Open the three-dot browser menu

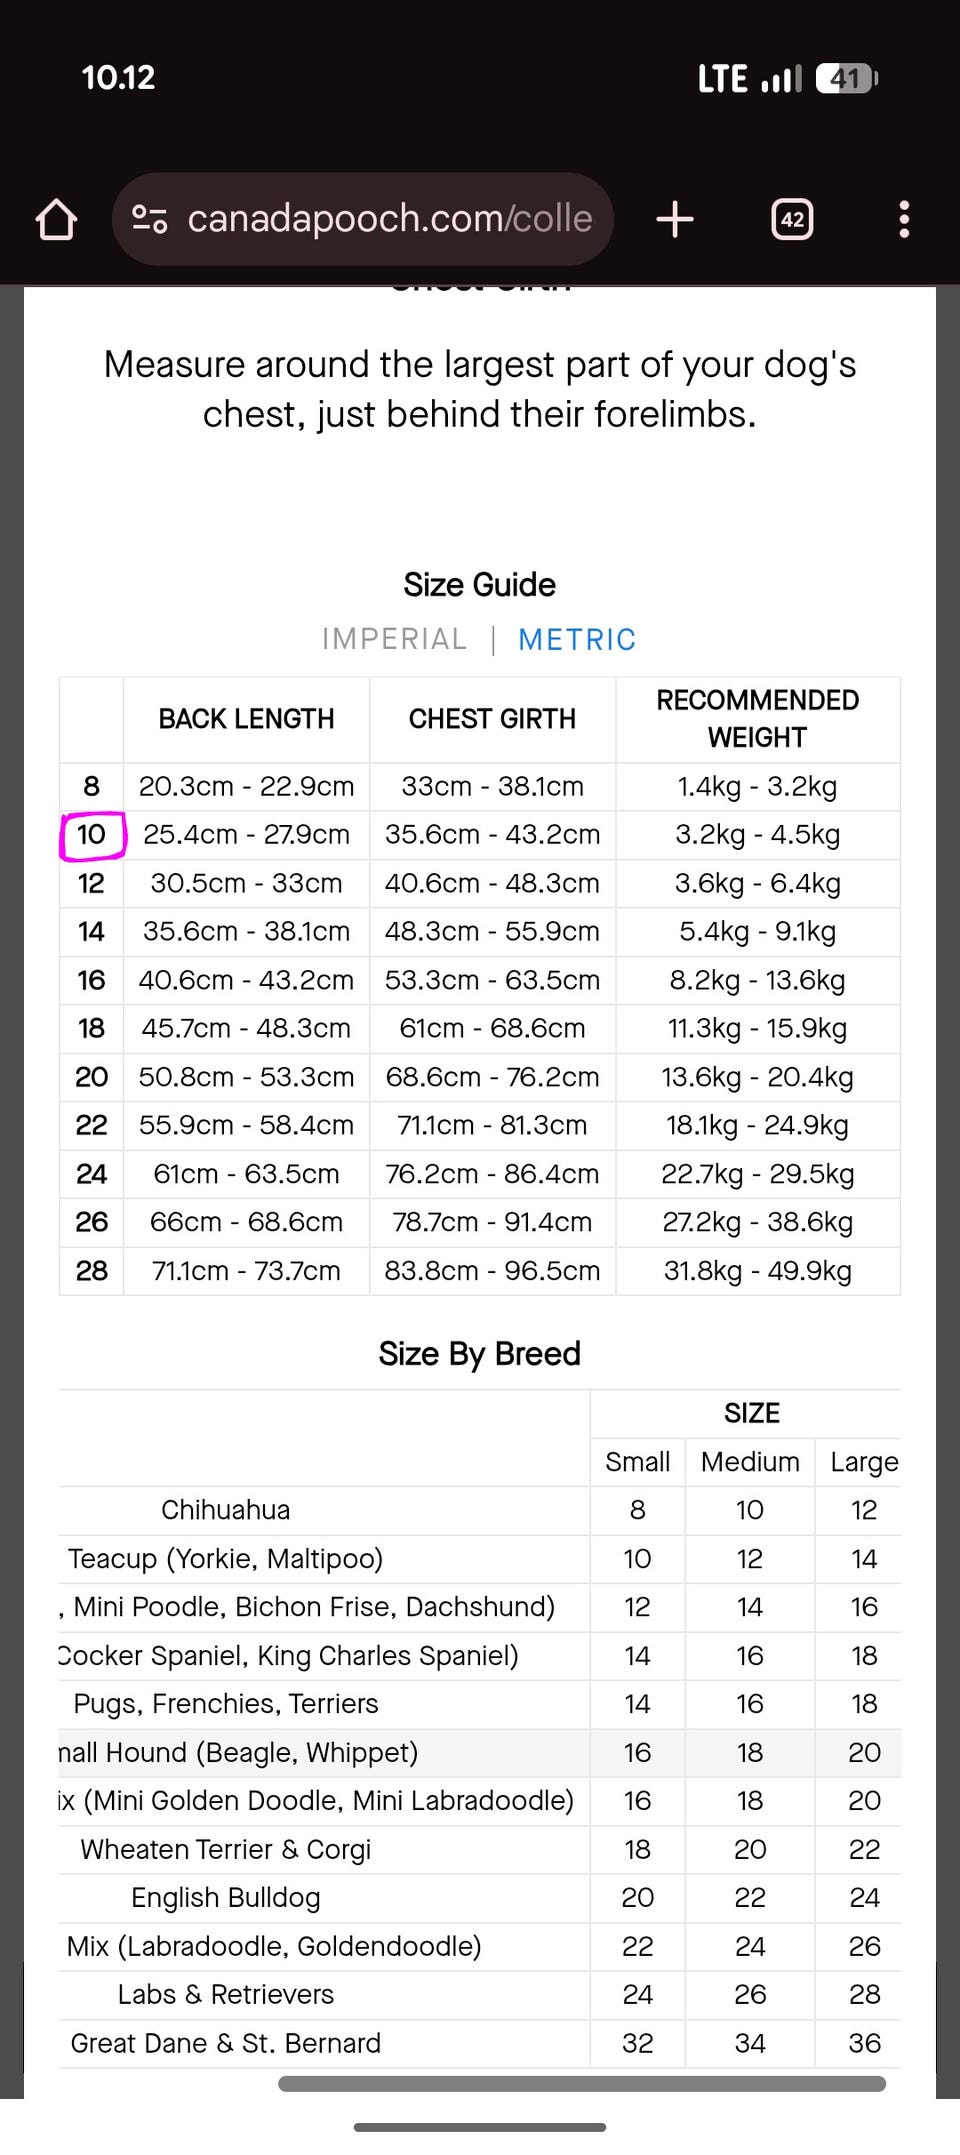coord(904,219)
